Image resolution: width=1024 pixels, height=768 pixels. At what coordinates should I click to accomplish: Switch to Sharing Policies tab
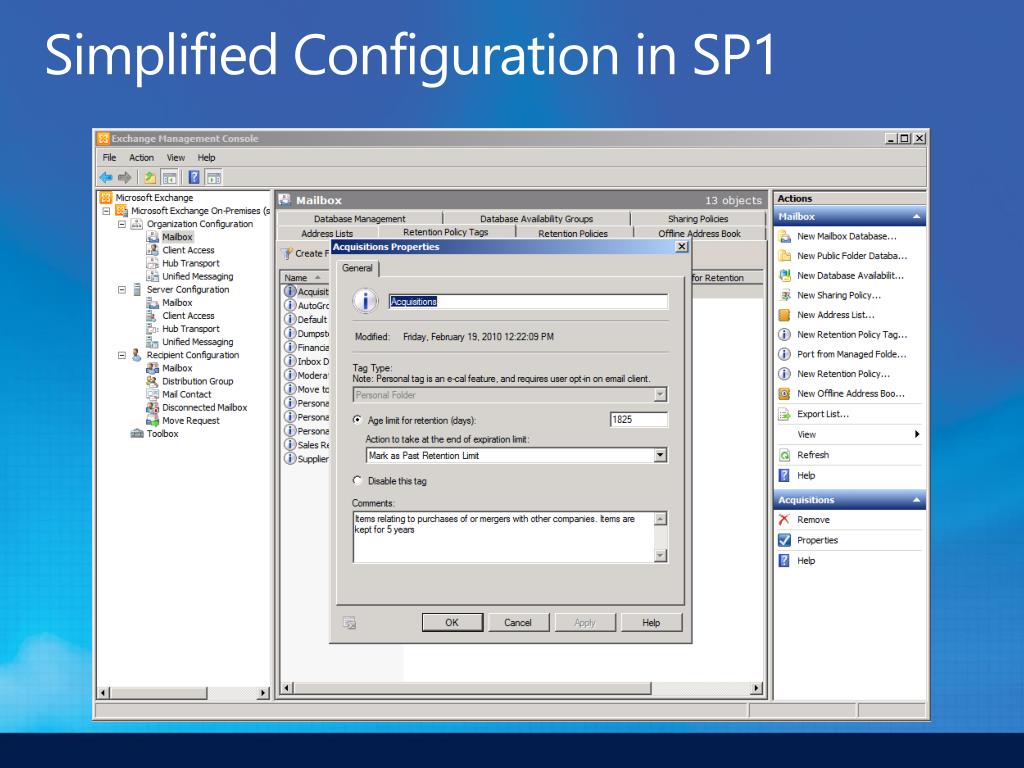[697, 219]
